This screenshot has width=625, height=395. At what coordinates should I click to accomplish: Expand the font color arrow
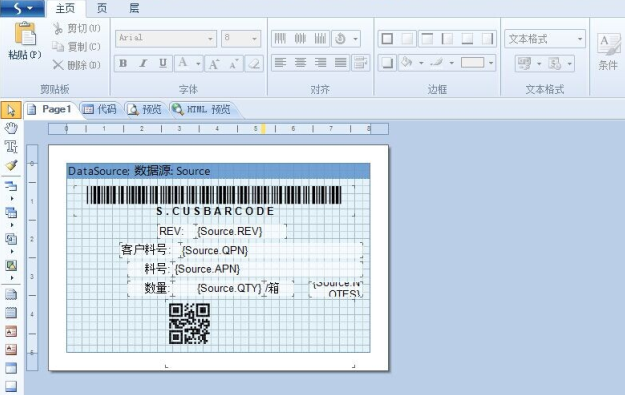[x=198, y=64]
